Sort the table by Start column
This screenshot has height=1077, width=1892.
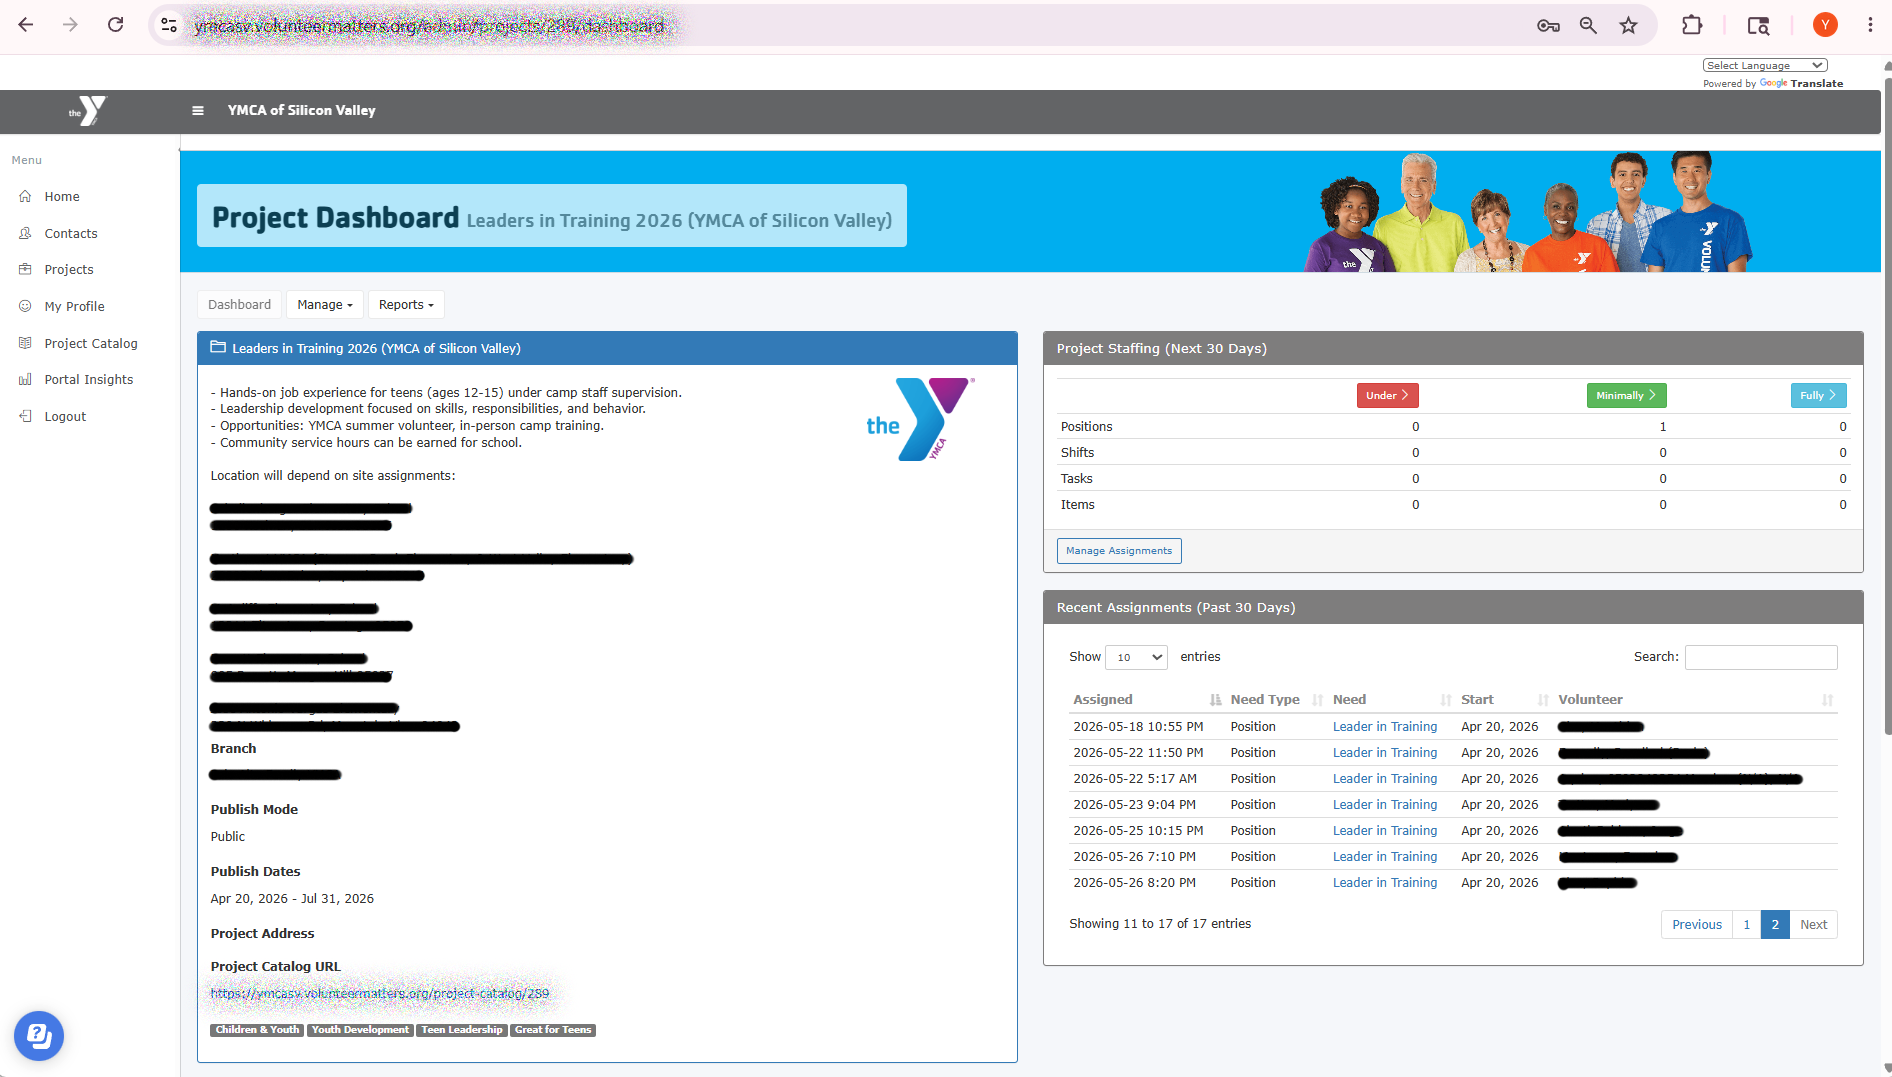point(1504,700)
